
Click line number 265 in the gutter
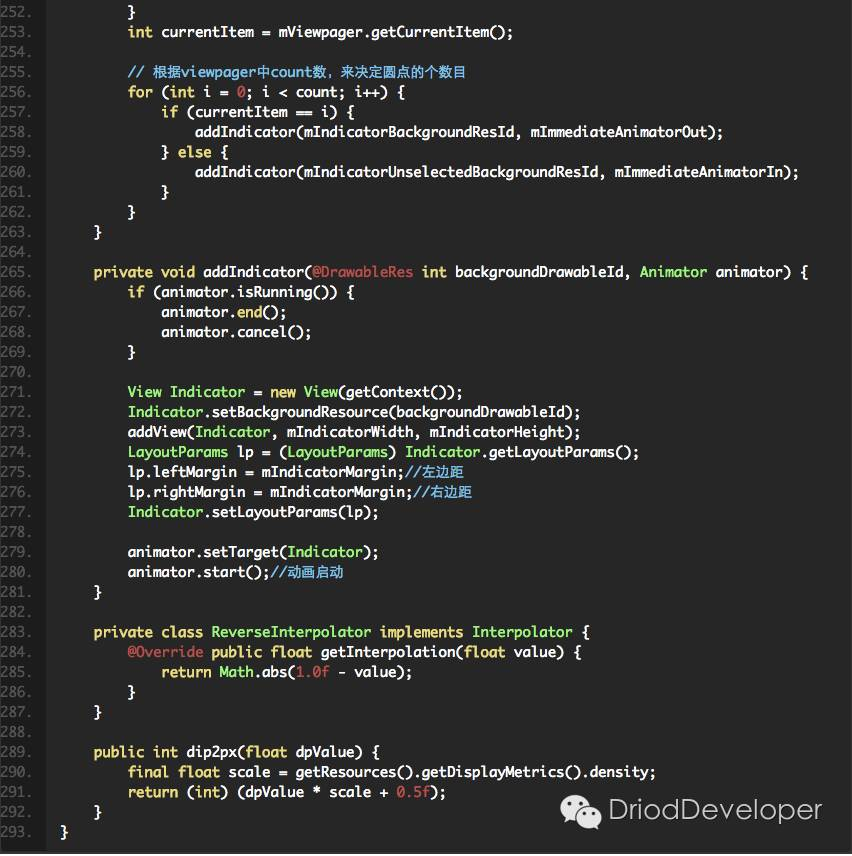[x=15, y=272]
